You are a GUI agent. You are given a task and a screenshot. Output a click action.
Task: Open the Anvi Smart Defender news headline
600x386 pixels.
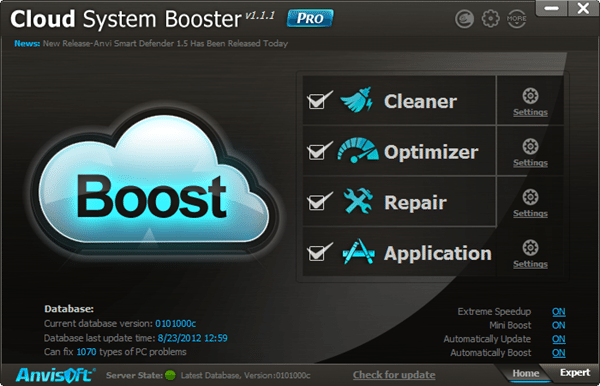pos(165,44)
